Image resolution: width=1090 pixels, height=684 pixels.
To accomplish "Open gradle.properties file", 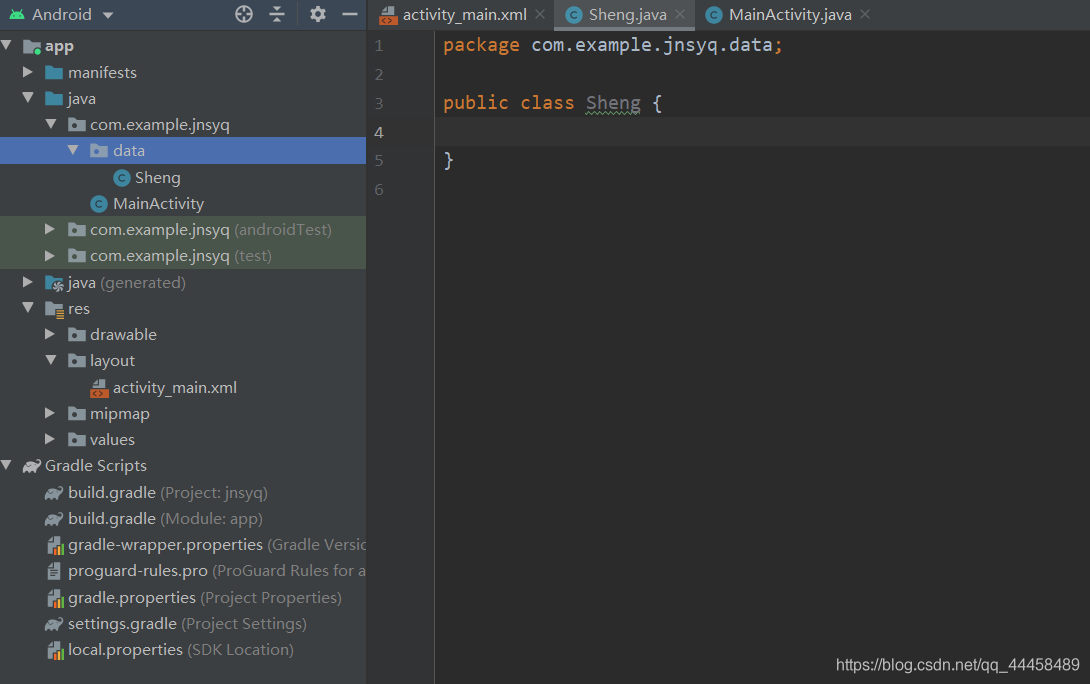I will click(x=205, y=598).
